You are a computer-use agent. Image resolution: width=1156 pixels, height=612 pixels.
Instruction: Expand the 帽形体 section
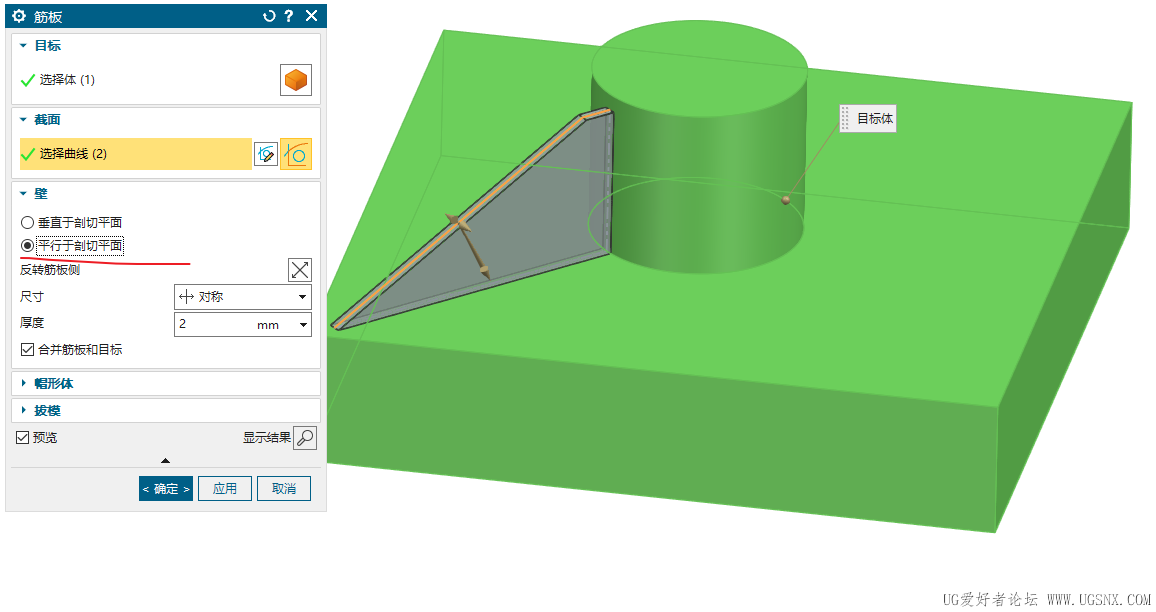click(x=53, y=384)
